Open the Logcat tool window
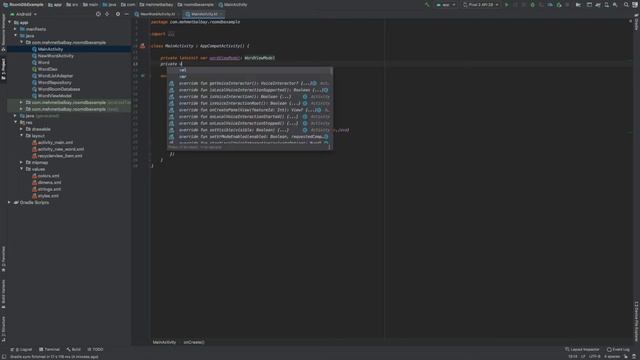 [x=21, y=349]
